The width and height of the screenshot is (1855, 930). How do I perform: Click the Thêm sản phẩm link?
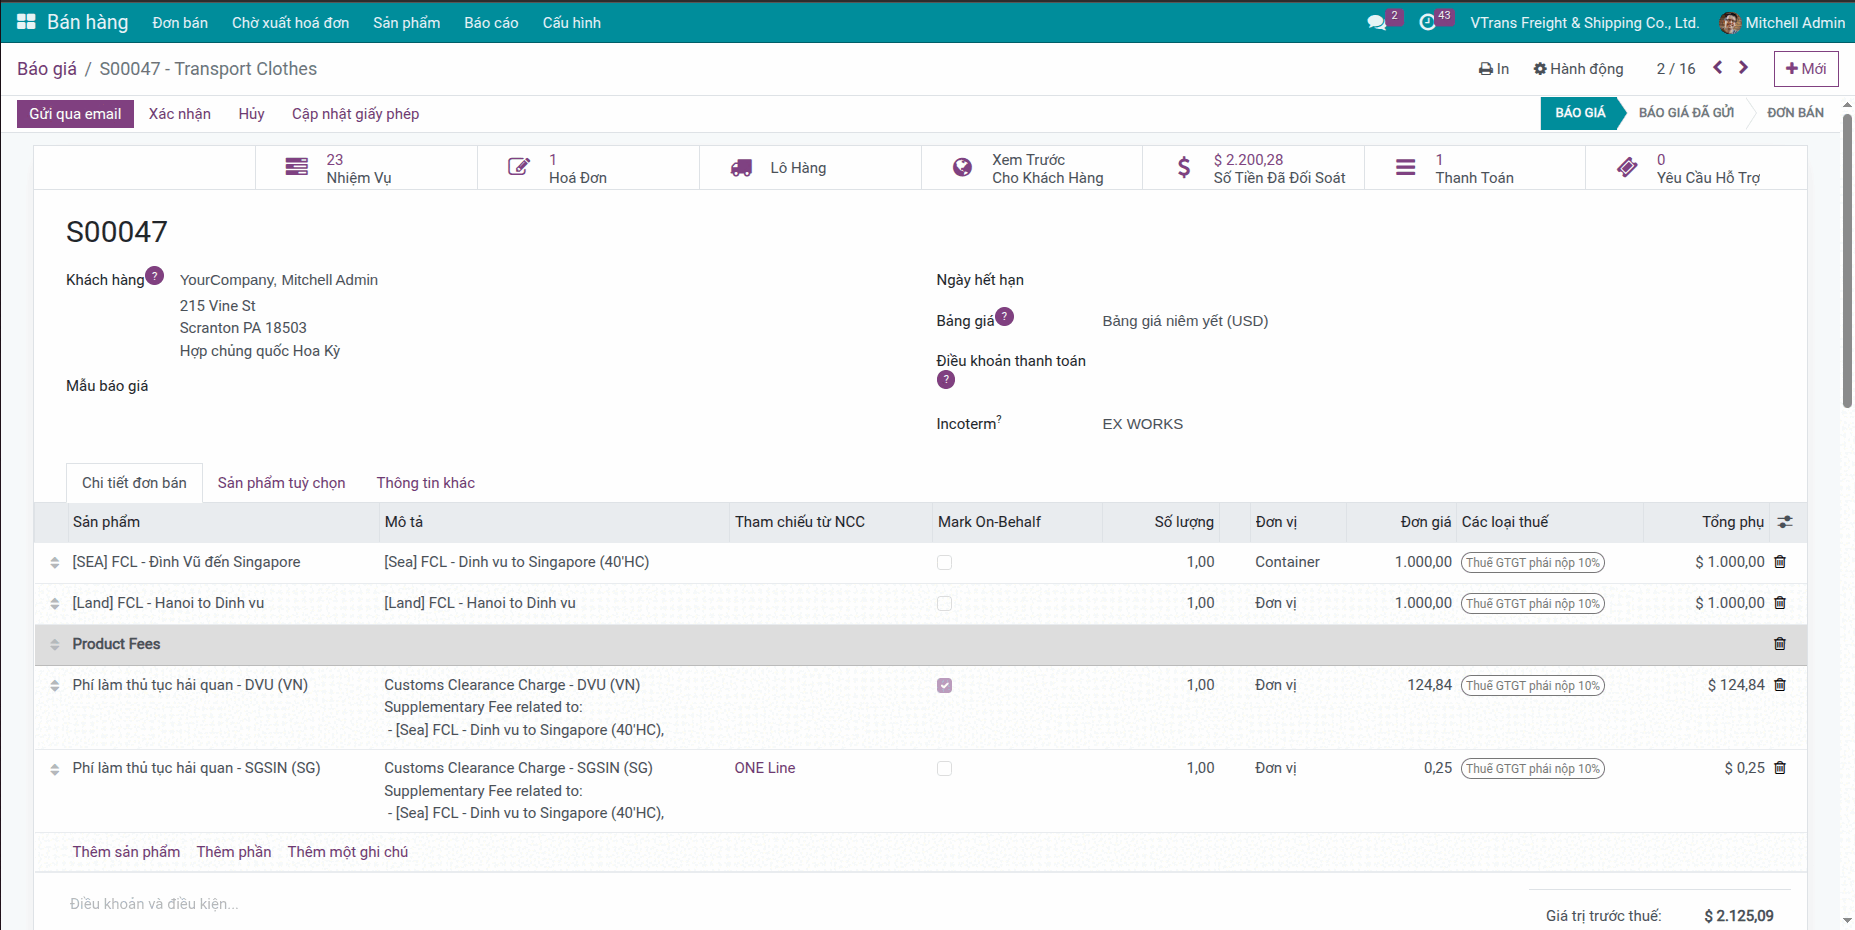(x=126, y=852)
